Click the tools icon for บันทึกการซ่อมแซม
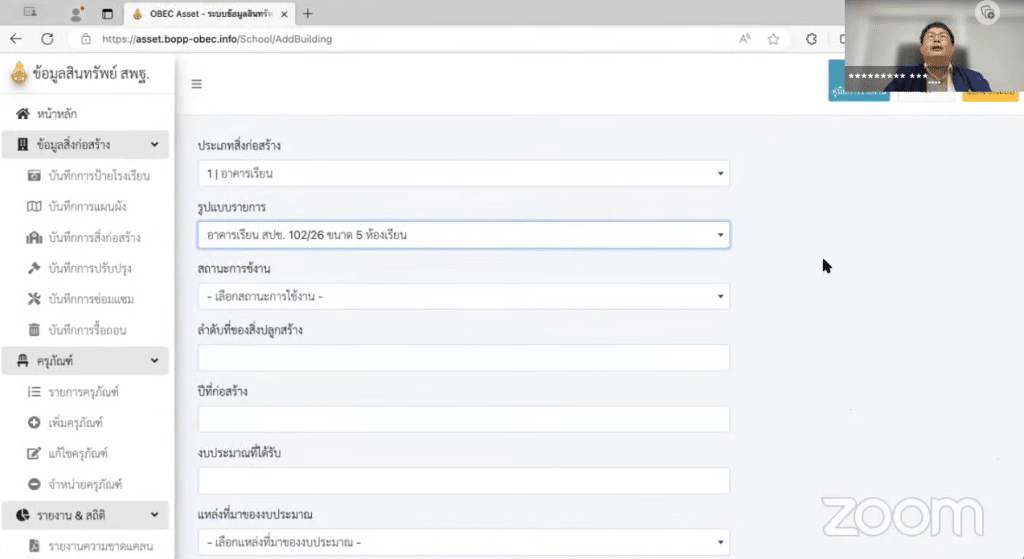1024x559 pixels. pyautogui.click(x=34, y=299)
